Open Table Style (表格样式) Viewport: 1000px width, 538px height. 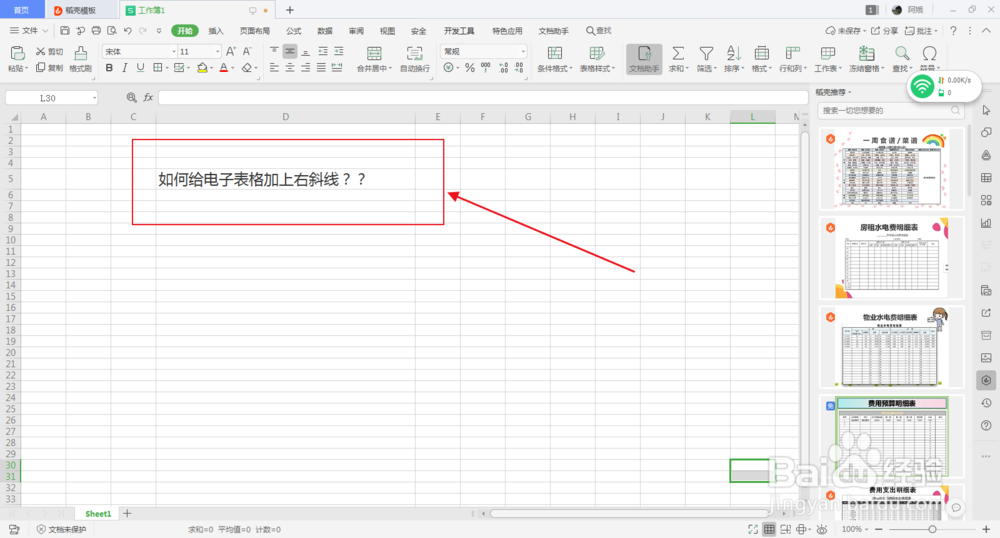pos(597,59)
